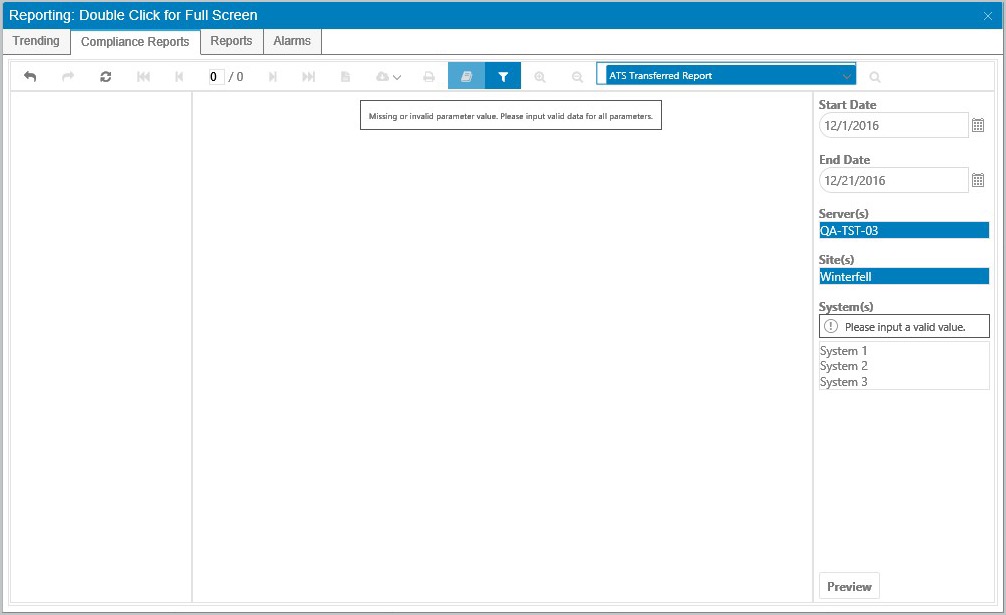Open the export cloud download dropdown

click(x=388, y=76)
